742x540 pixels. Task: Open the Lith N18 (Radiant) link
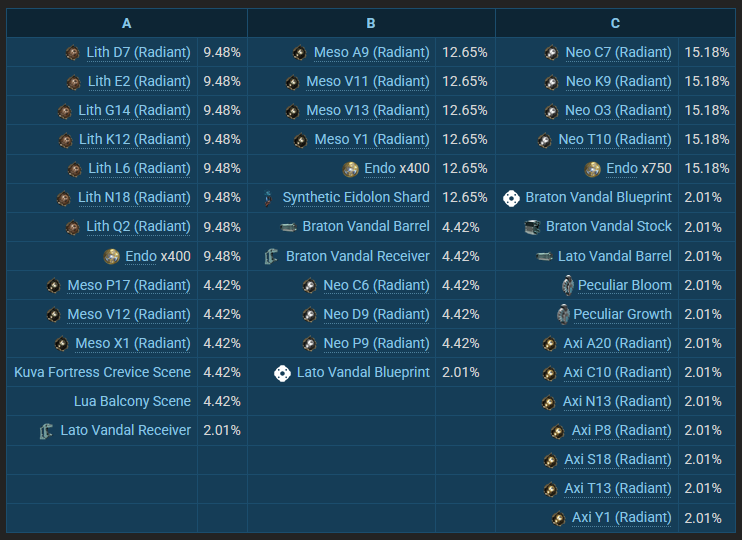point(134,198)
